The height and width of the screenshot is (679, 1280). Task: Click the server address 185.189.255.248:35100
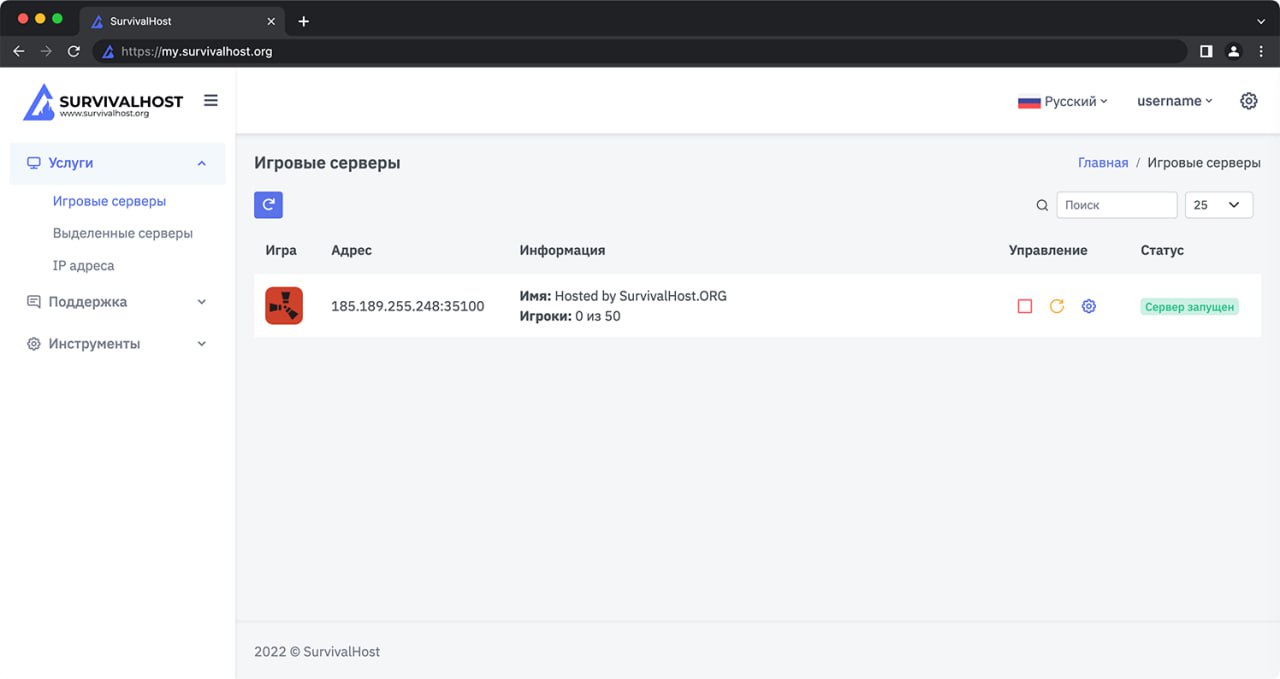[408, 306]
